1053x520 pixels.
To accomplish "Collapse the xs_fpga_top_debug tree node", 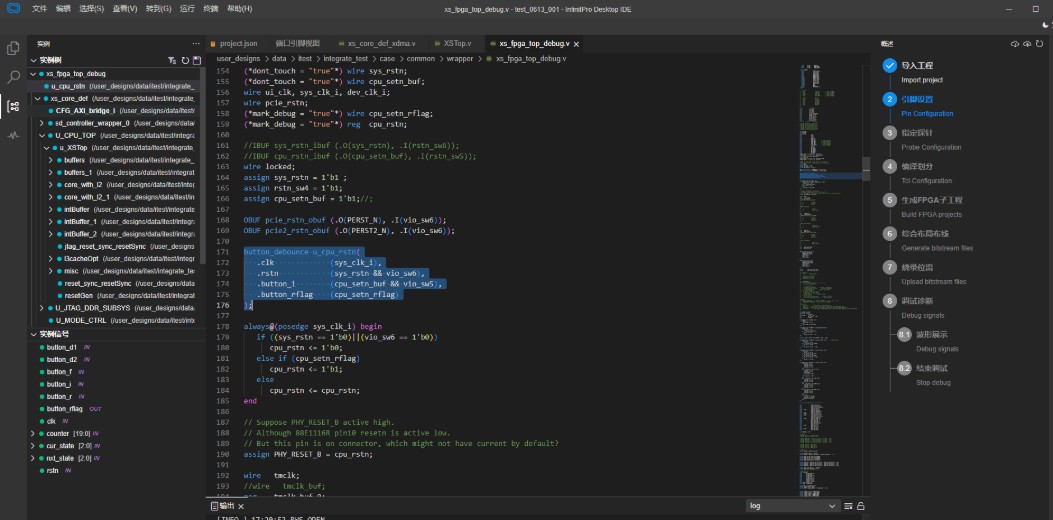I will click(x=34, y=74).
